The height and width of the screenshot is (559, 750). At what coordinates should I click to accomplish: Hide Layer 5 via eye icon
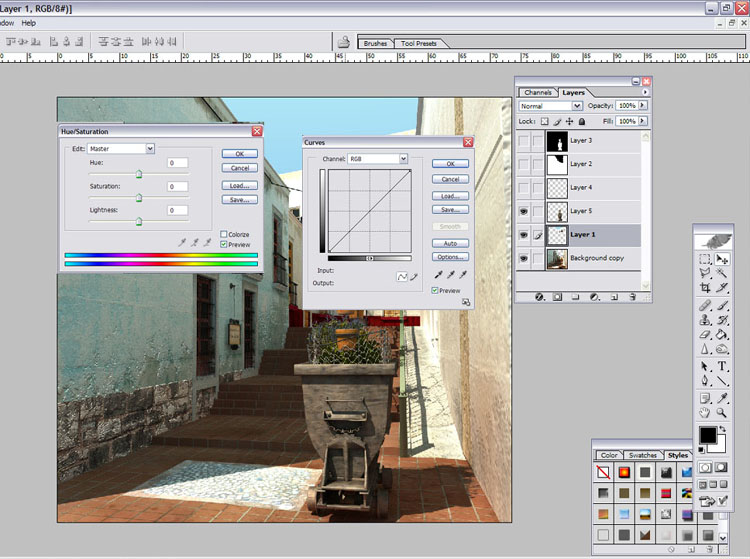[524, 211]
